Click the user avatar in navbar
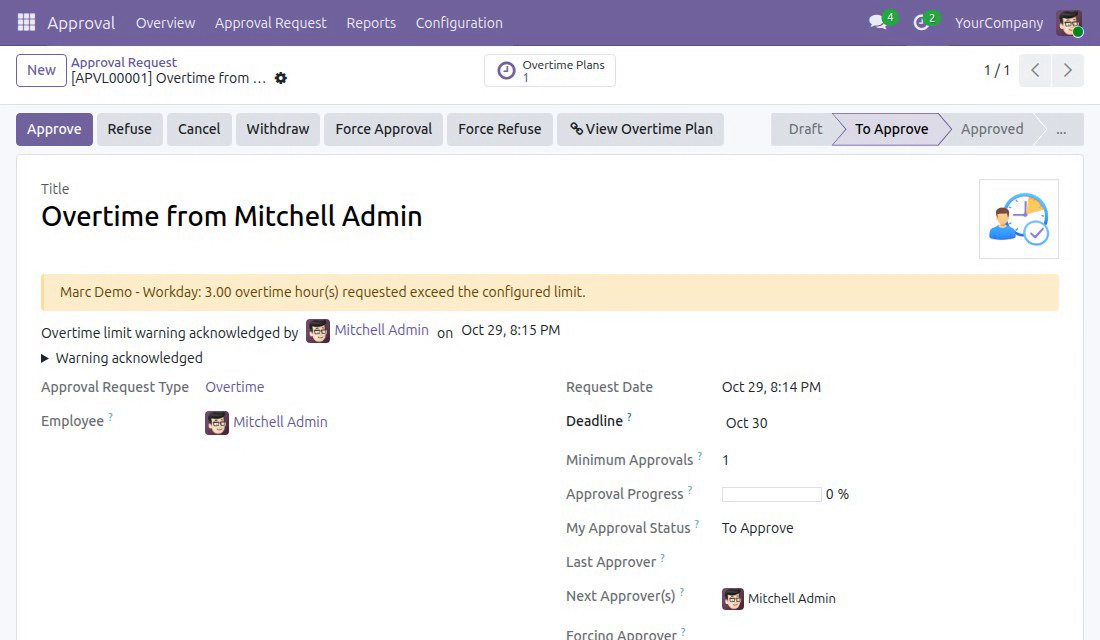Screen dimensions: 1100x640 (1069, 22)
